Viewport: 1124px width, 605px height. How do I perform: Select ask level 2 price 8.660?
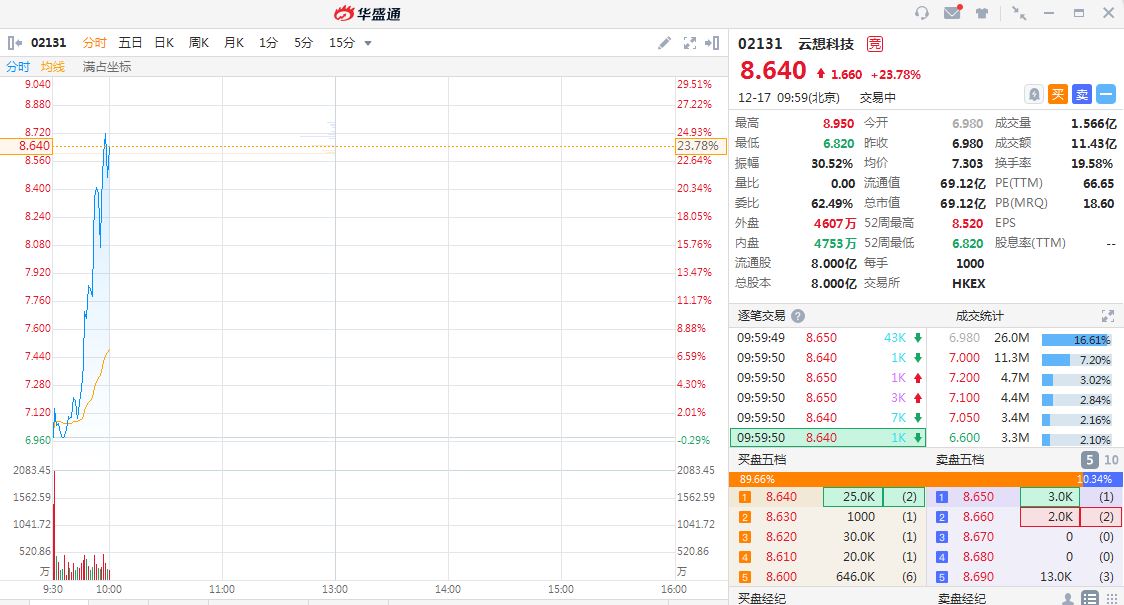pyautogui.click(x=978, y=517)
